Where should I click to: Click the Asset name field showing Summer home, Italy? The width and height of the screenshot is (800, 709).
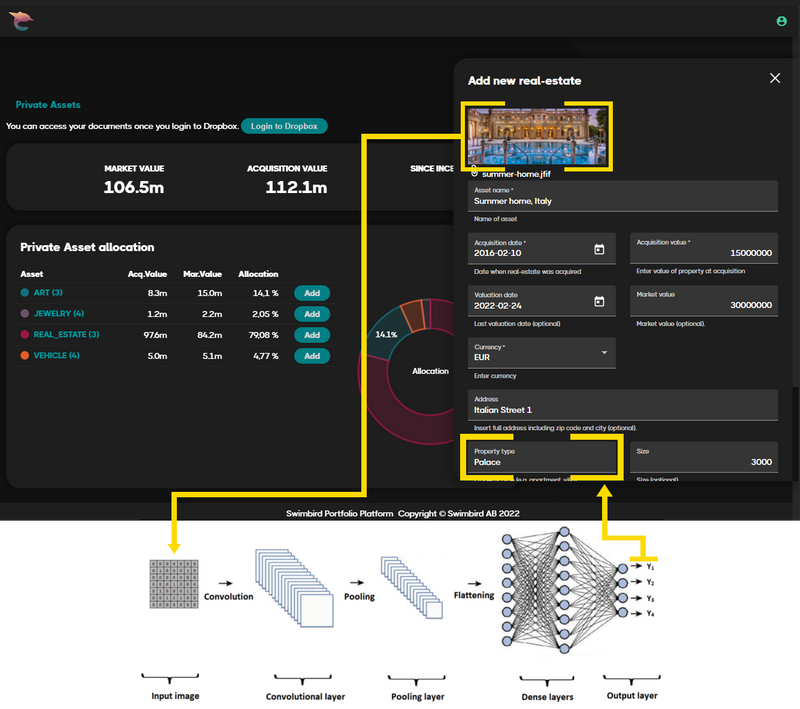620,196
